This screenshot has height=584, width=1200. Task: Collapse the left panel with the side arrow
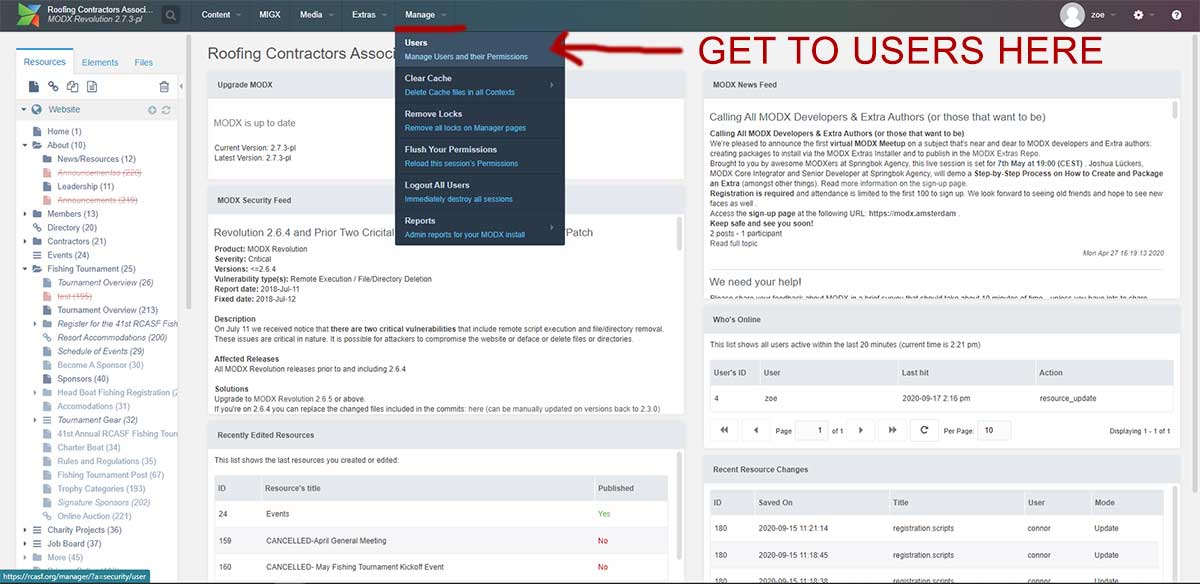click(x=182, y=88)
